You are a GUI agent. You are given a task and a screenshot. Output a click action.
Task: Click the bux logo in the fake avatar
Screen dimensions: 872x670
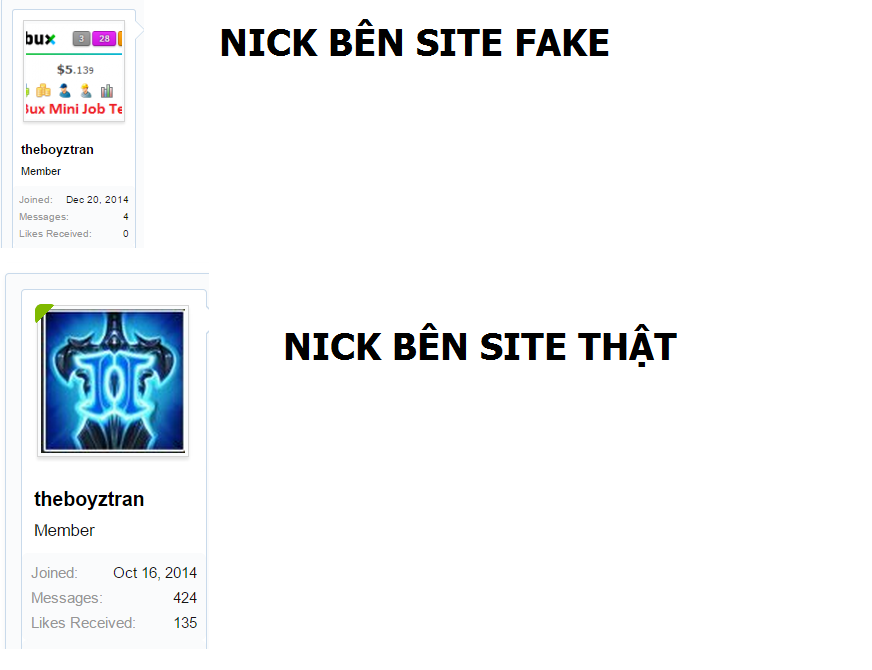(x=41, y=38)
